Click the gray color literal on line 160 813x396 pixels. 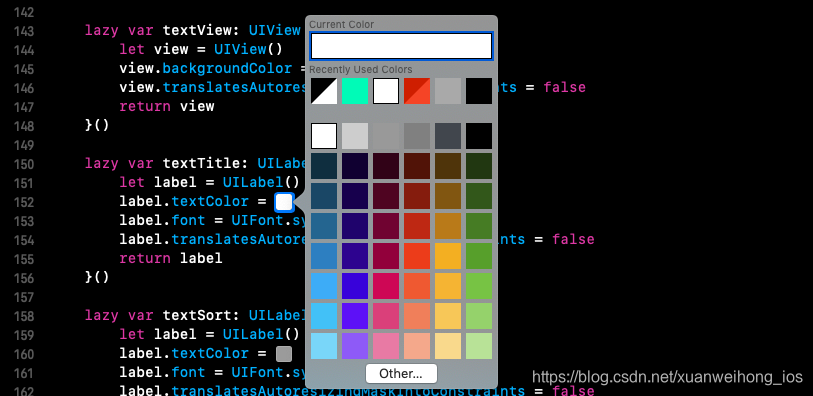284,354
